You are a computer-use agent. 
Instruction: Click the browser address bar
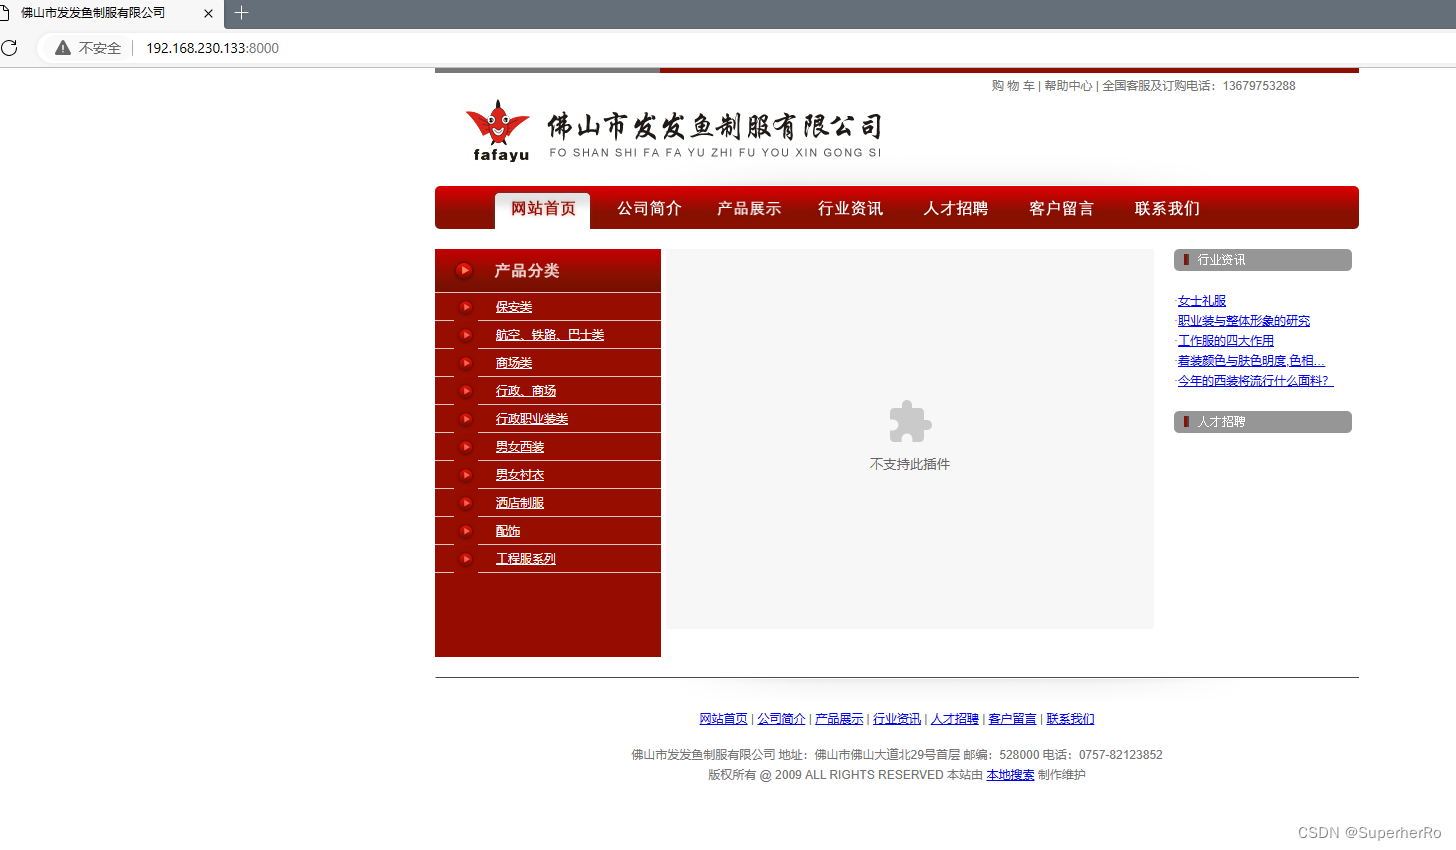coord(212,47)
